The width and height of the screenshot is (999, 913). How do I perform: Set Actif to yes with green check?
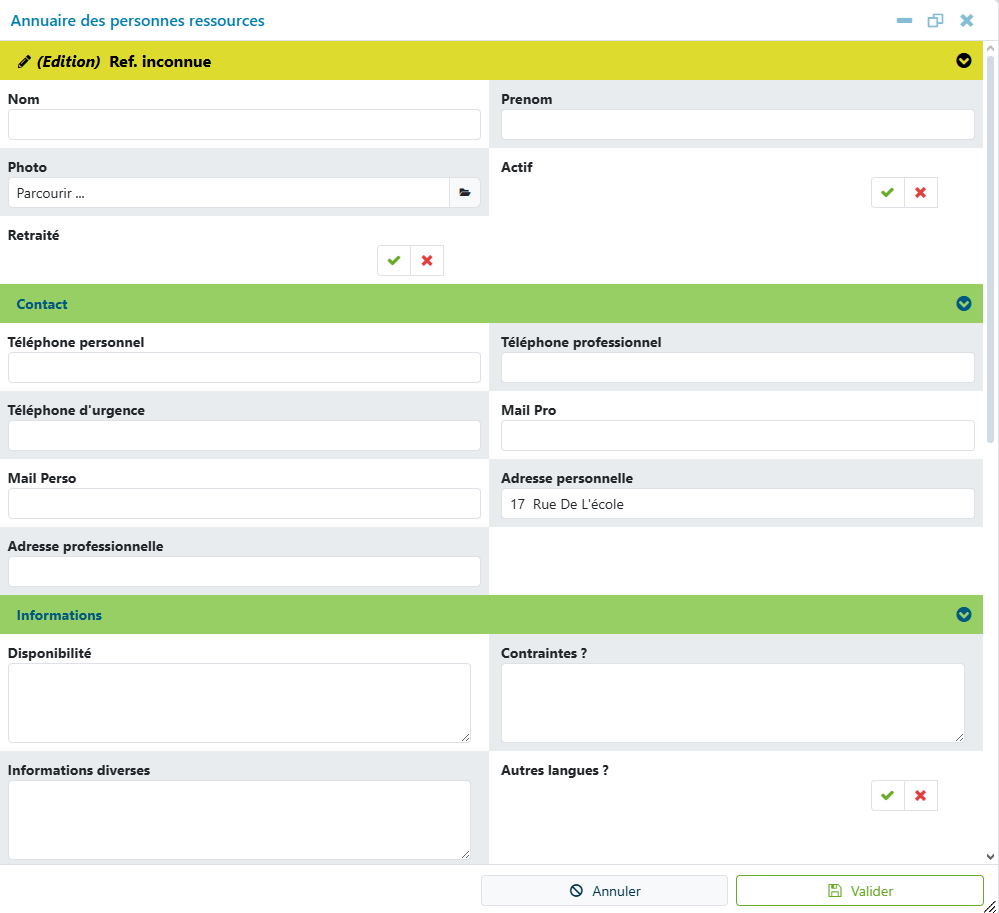[x=888, y=192]
